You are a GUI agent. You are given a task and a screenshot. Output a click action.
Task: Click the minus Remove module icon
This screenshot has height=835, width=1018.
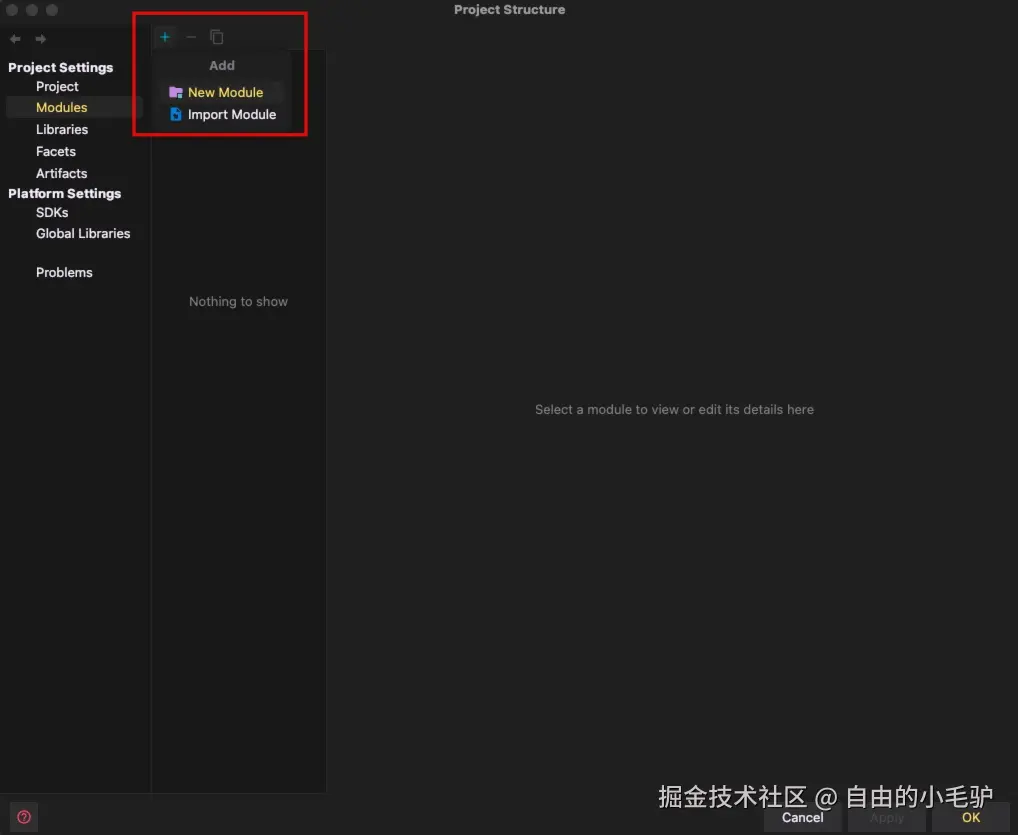[191, 37]
